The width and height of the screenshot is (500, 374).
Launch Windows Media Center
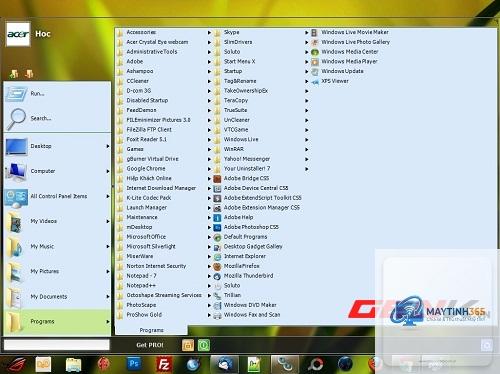coord(345,52)
